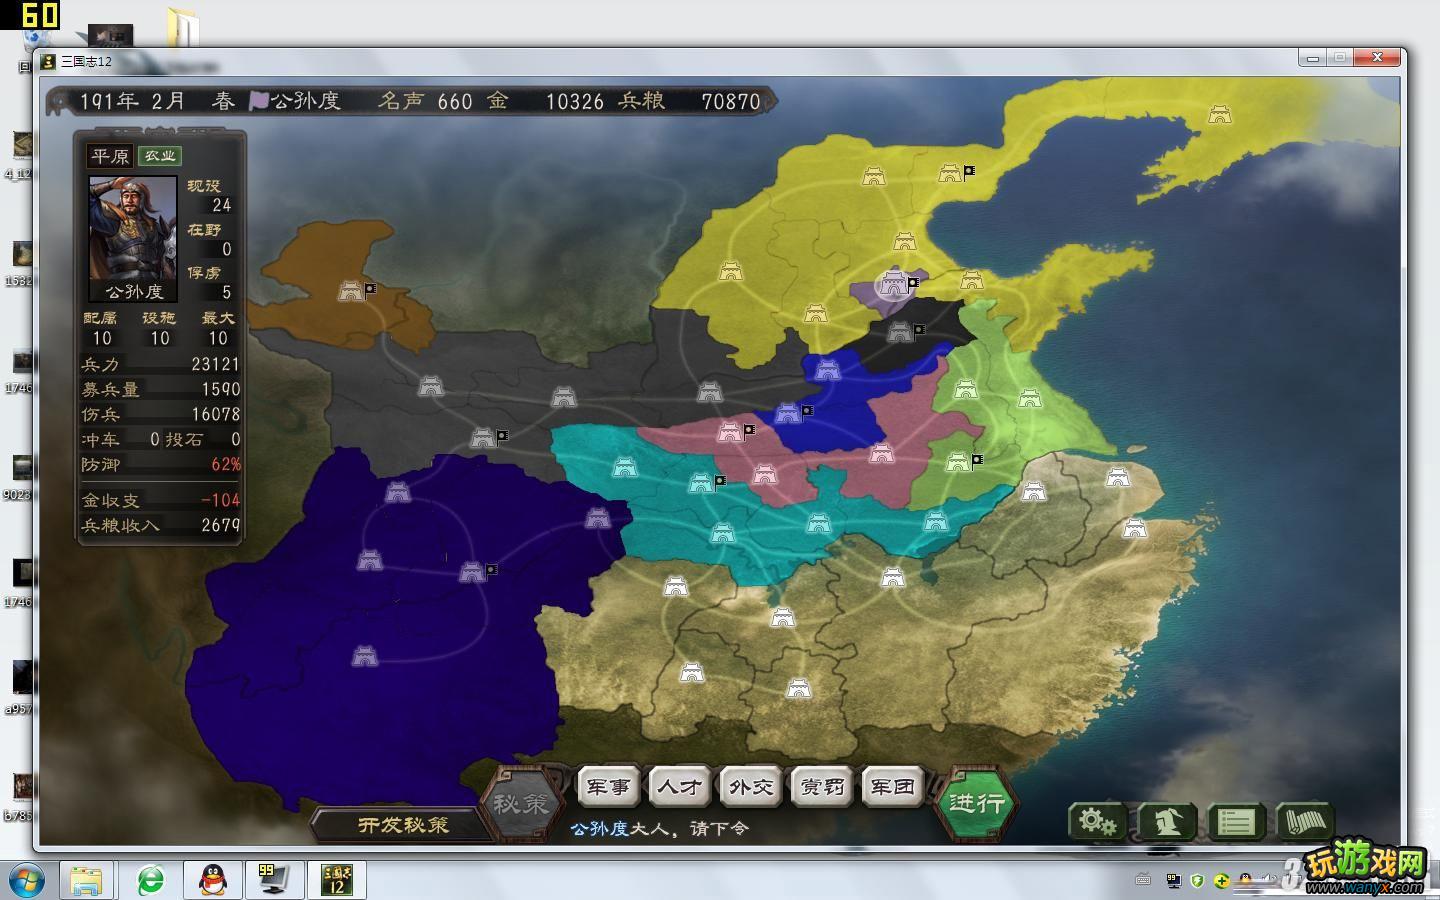Click the 平原 city name label

coord(110,156)
